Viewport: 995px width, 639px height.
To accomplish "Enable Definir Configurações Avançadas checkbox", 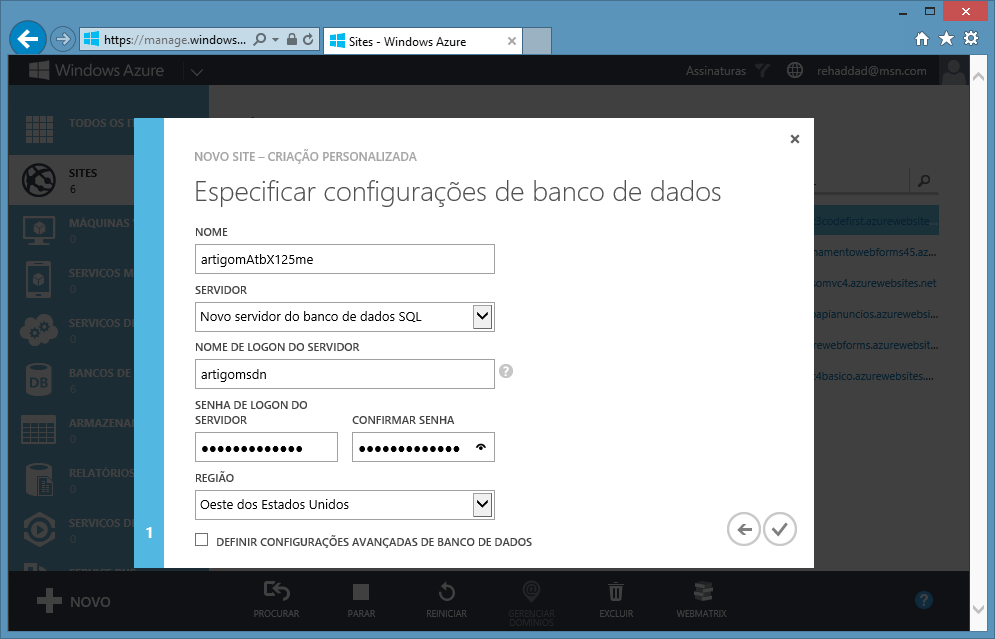I will click(x=202, y=539).
